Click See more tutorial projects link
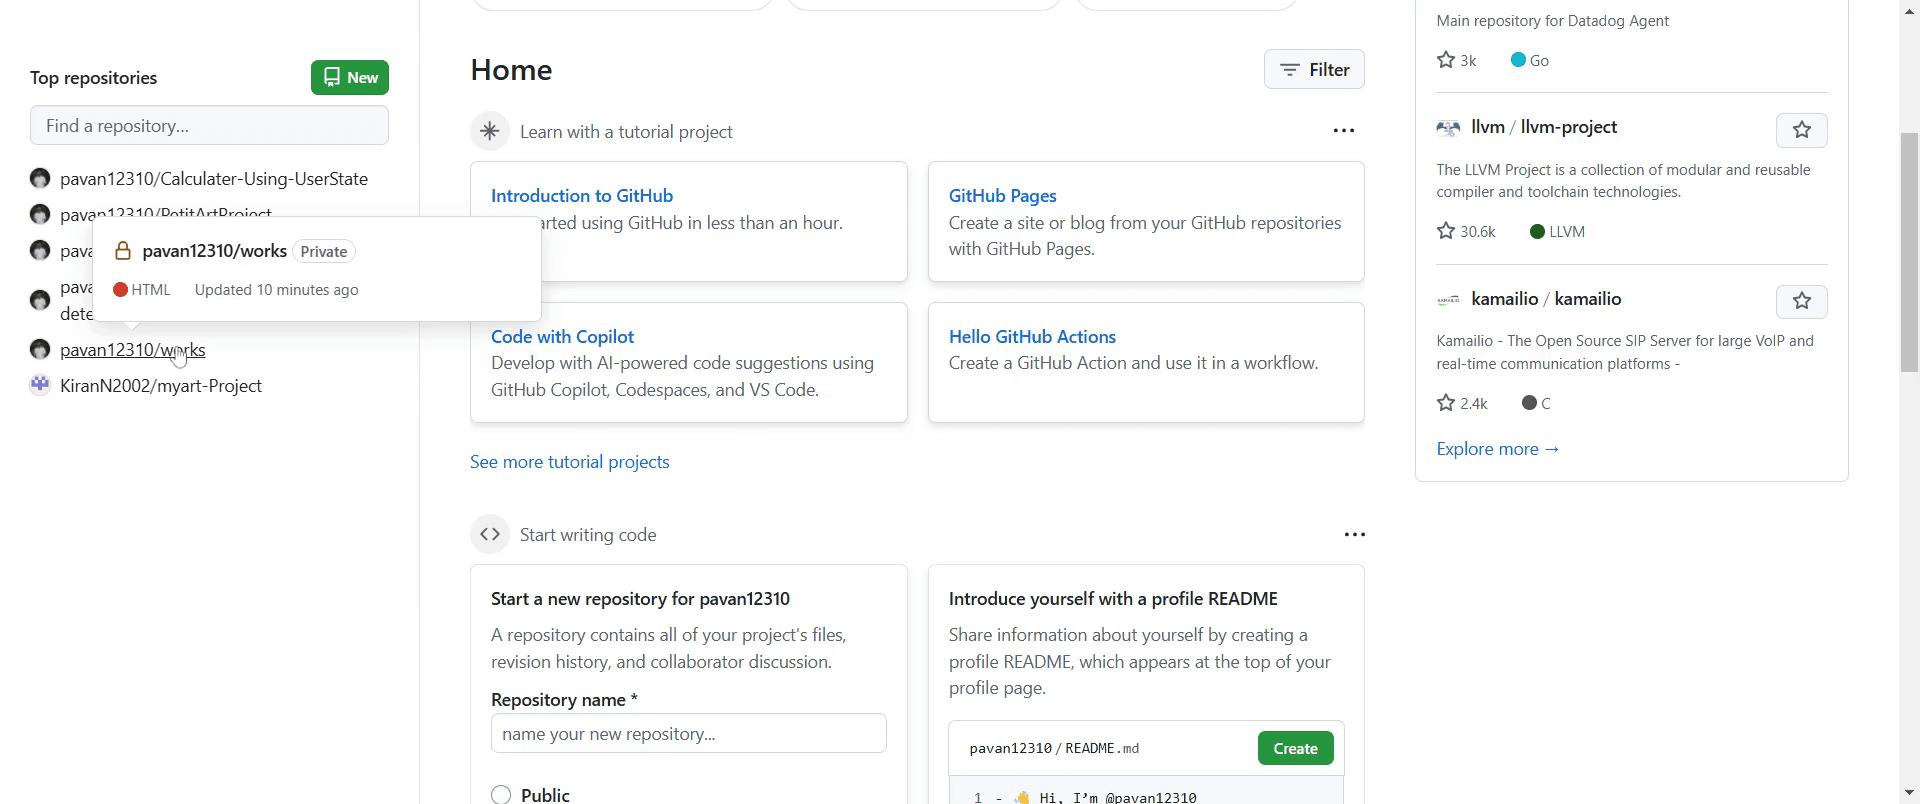 tap(570, 462)
